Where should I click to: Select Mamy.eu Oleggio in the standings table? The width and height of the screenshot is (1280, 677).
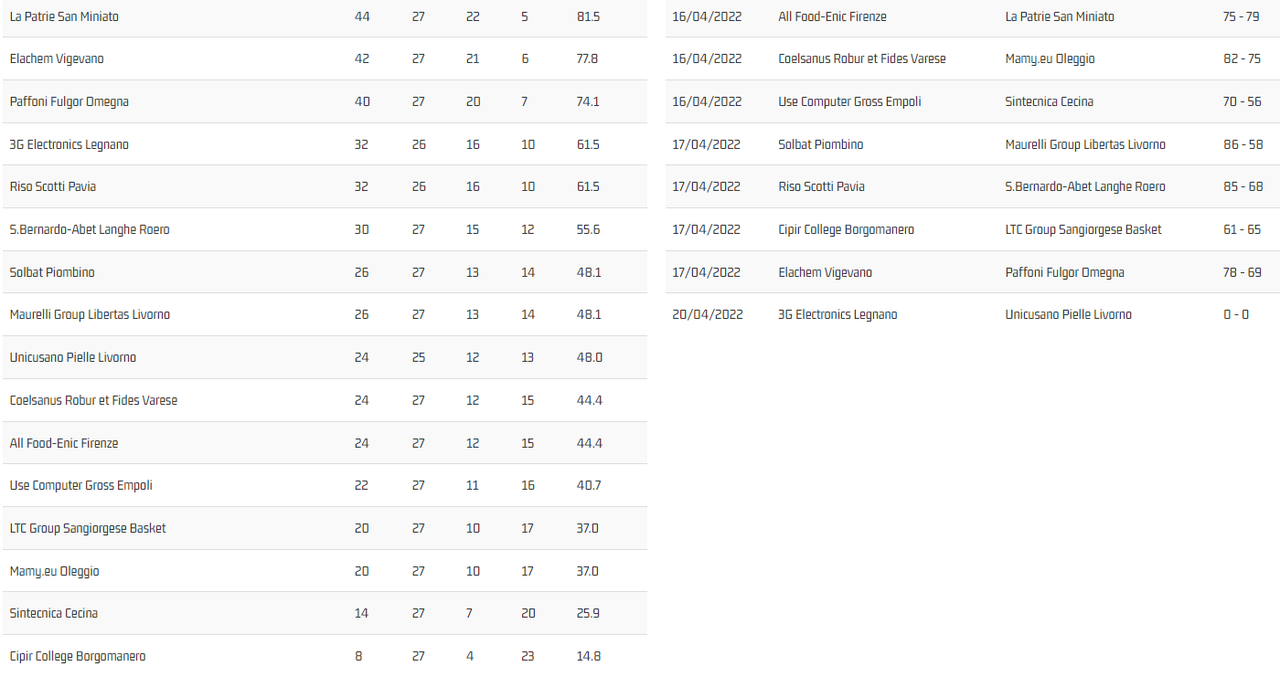[x=55, y=572]
